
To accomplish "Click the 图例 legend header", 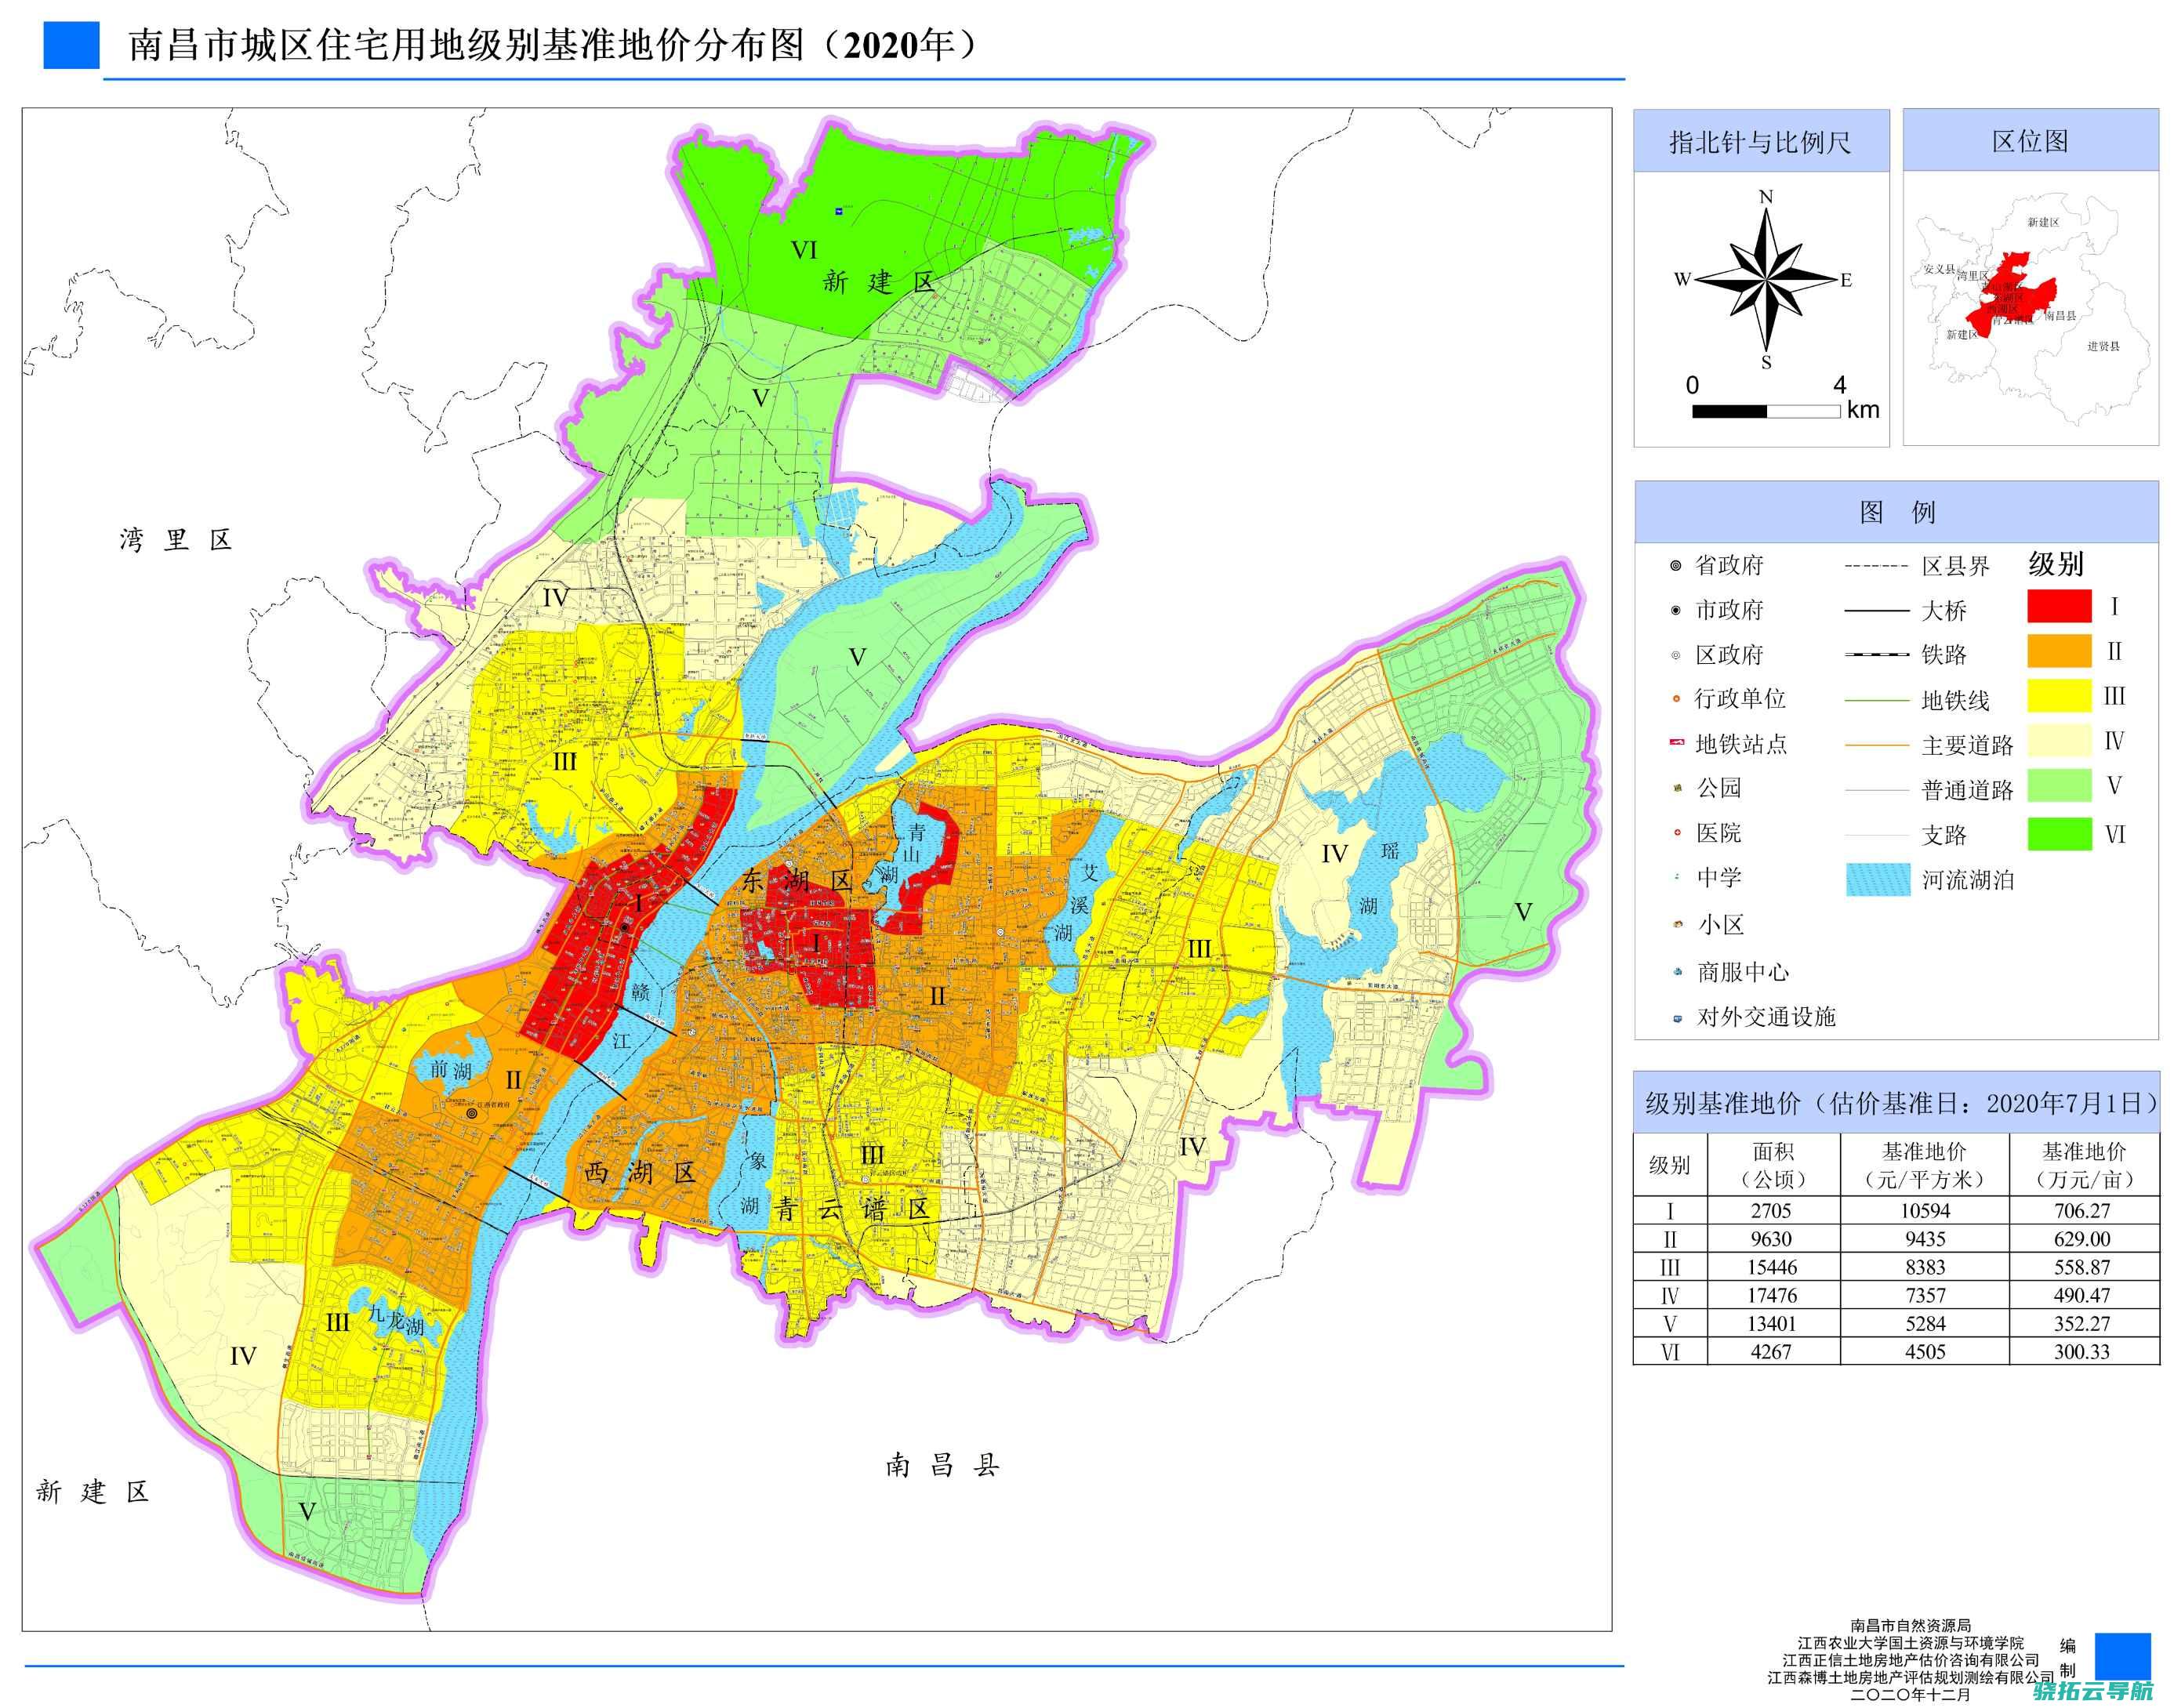I will click(1896, 512).
